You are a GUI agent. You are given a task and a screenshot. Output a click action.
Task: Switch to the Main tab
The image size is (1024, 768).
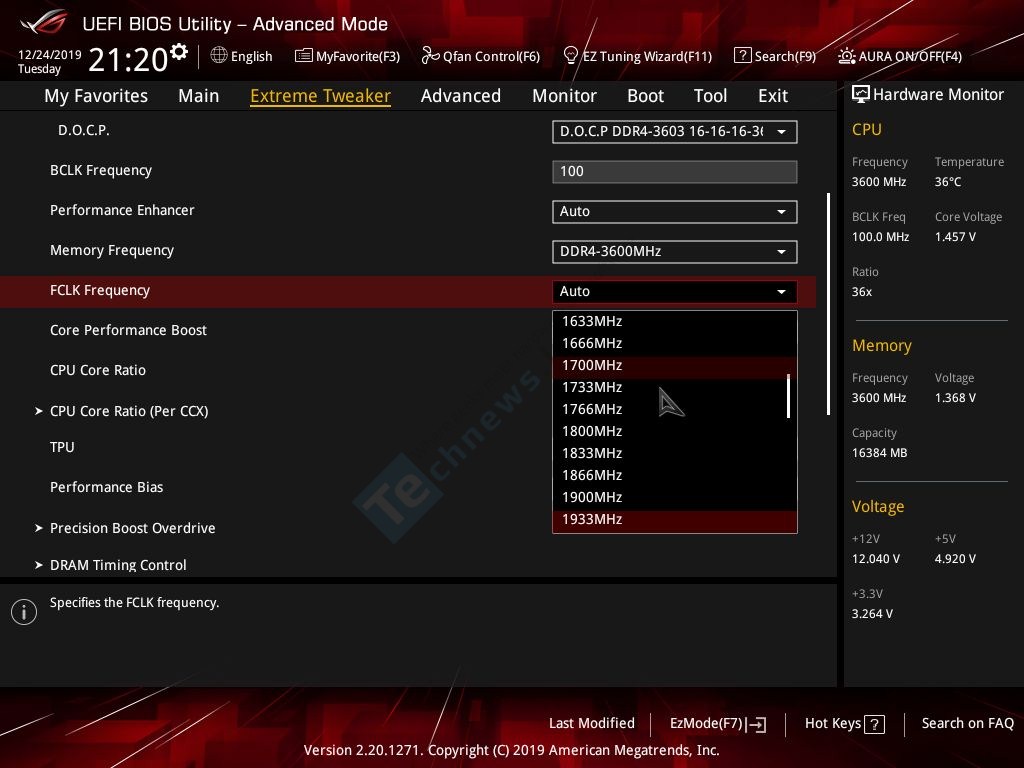(199, 96)
